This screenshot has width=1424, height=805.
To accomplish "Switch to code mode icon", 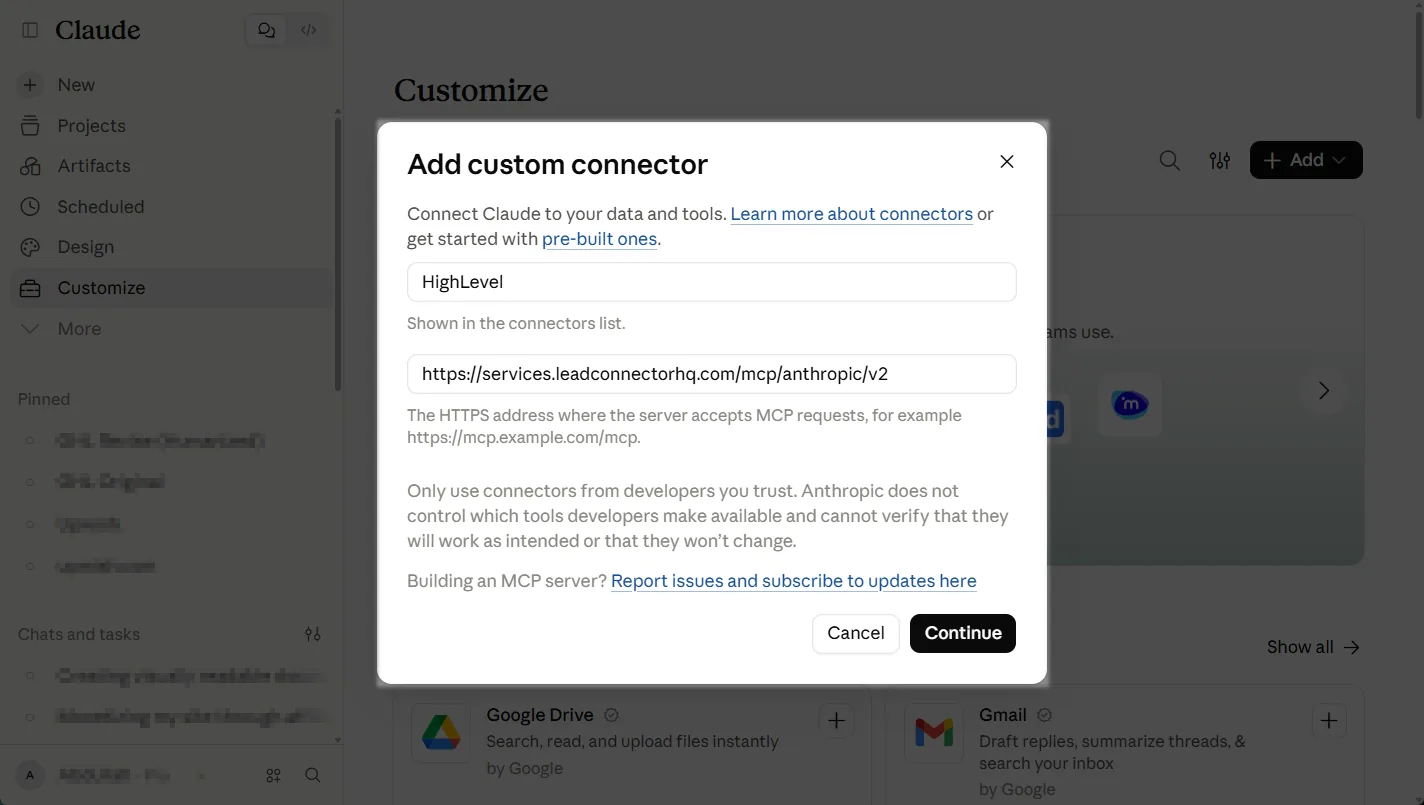I will click(309, 30).
